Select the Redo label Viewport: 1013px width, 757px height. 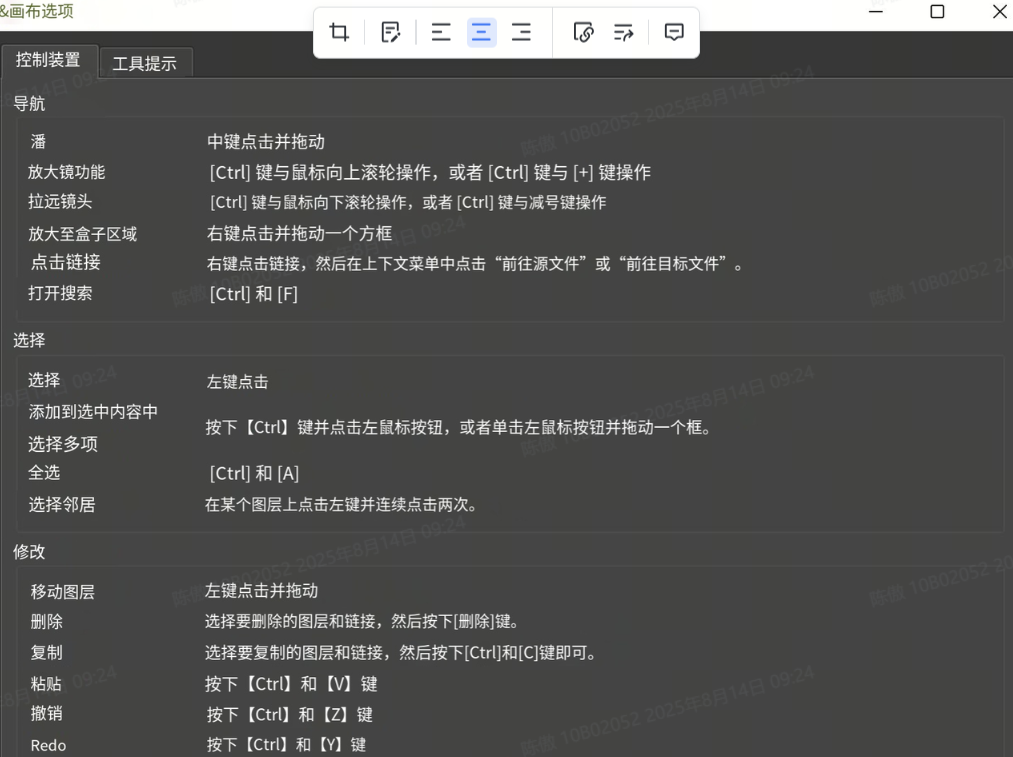(48, 745)
